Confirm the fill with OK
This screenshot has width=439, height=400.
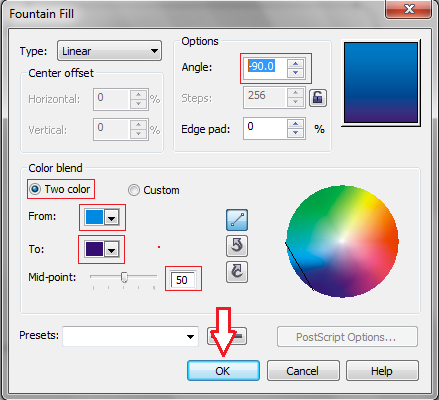coord(223,371)
